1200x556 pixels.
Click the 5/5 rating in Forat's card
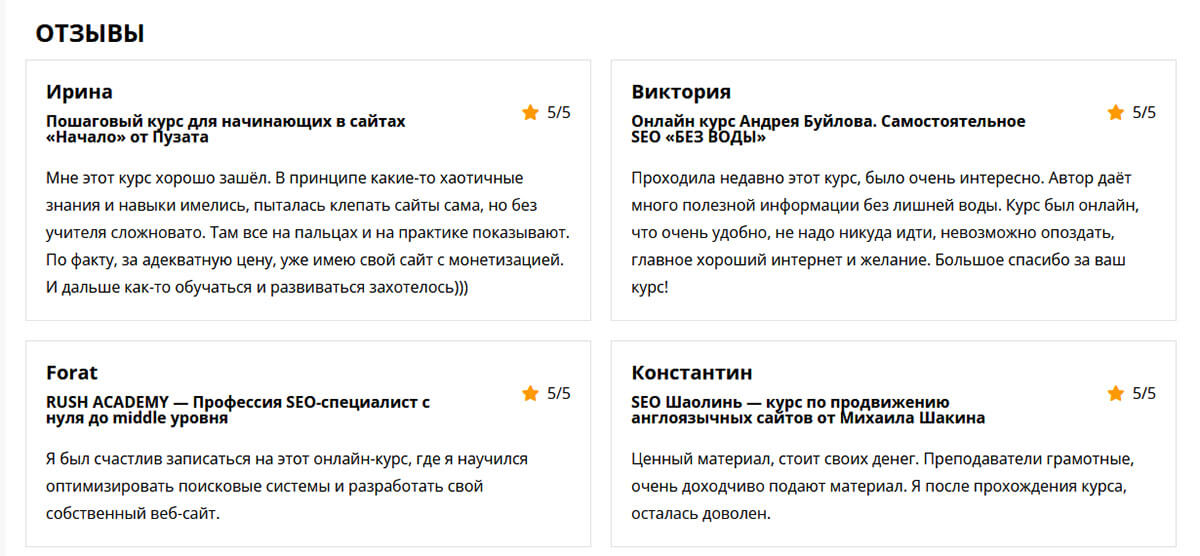559,393
